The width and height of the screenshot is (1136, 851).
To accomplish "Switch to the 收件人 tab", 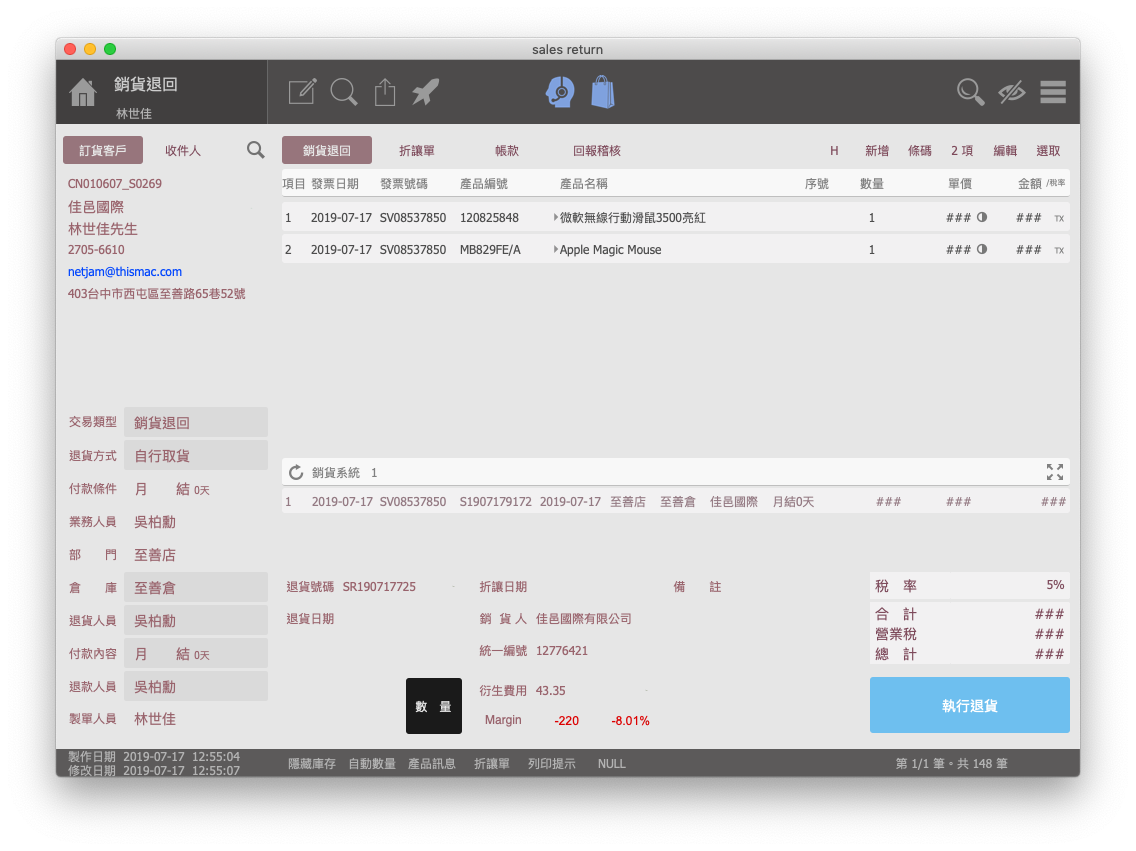I will click(x=183, y=150).
